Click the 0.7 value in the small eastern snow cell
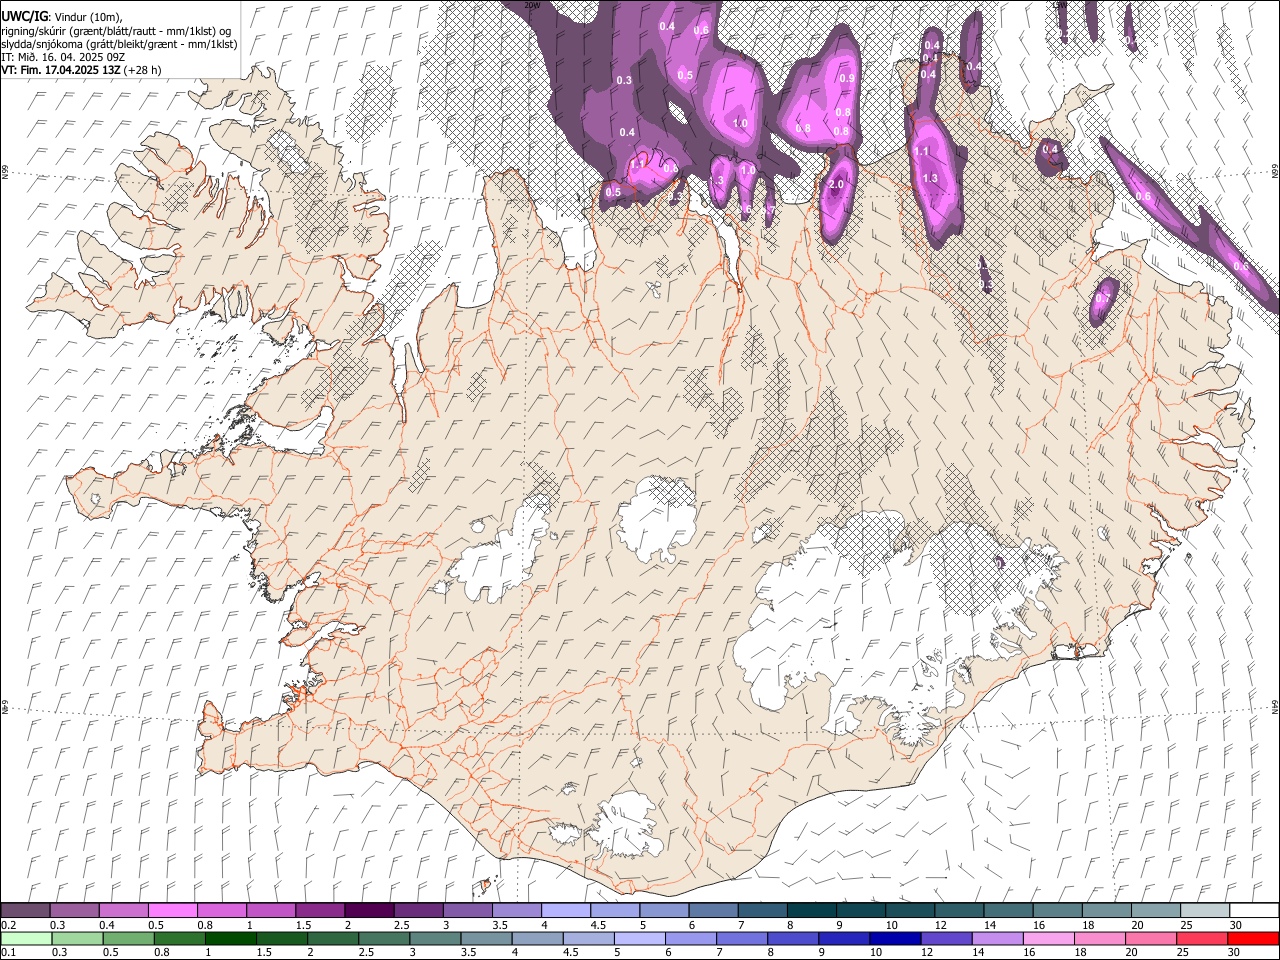 coord(1103,298)
